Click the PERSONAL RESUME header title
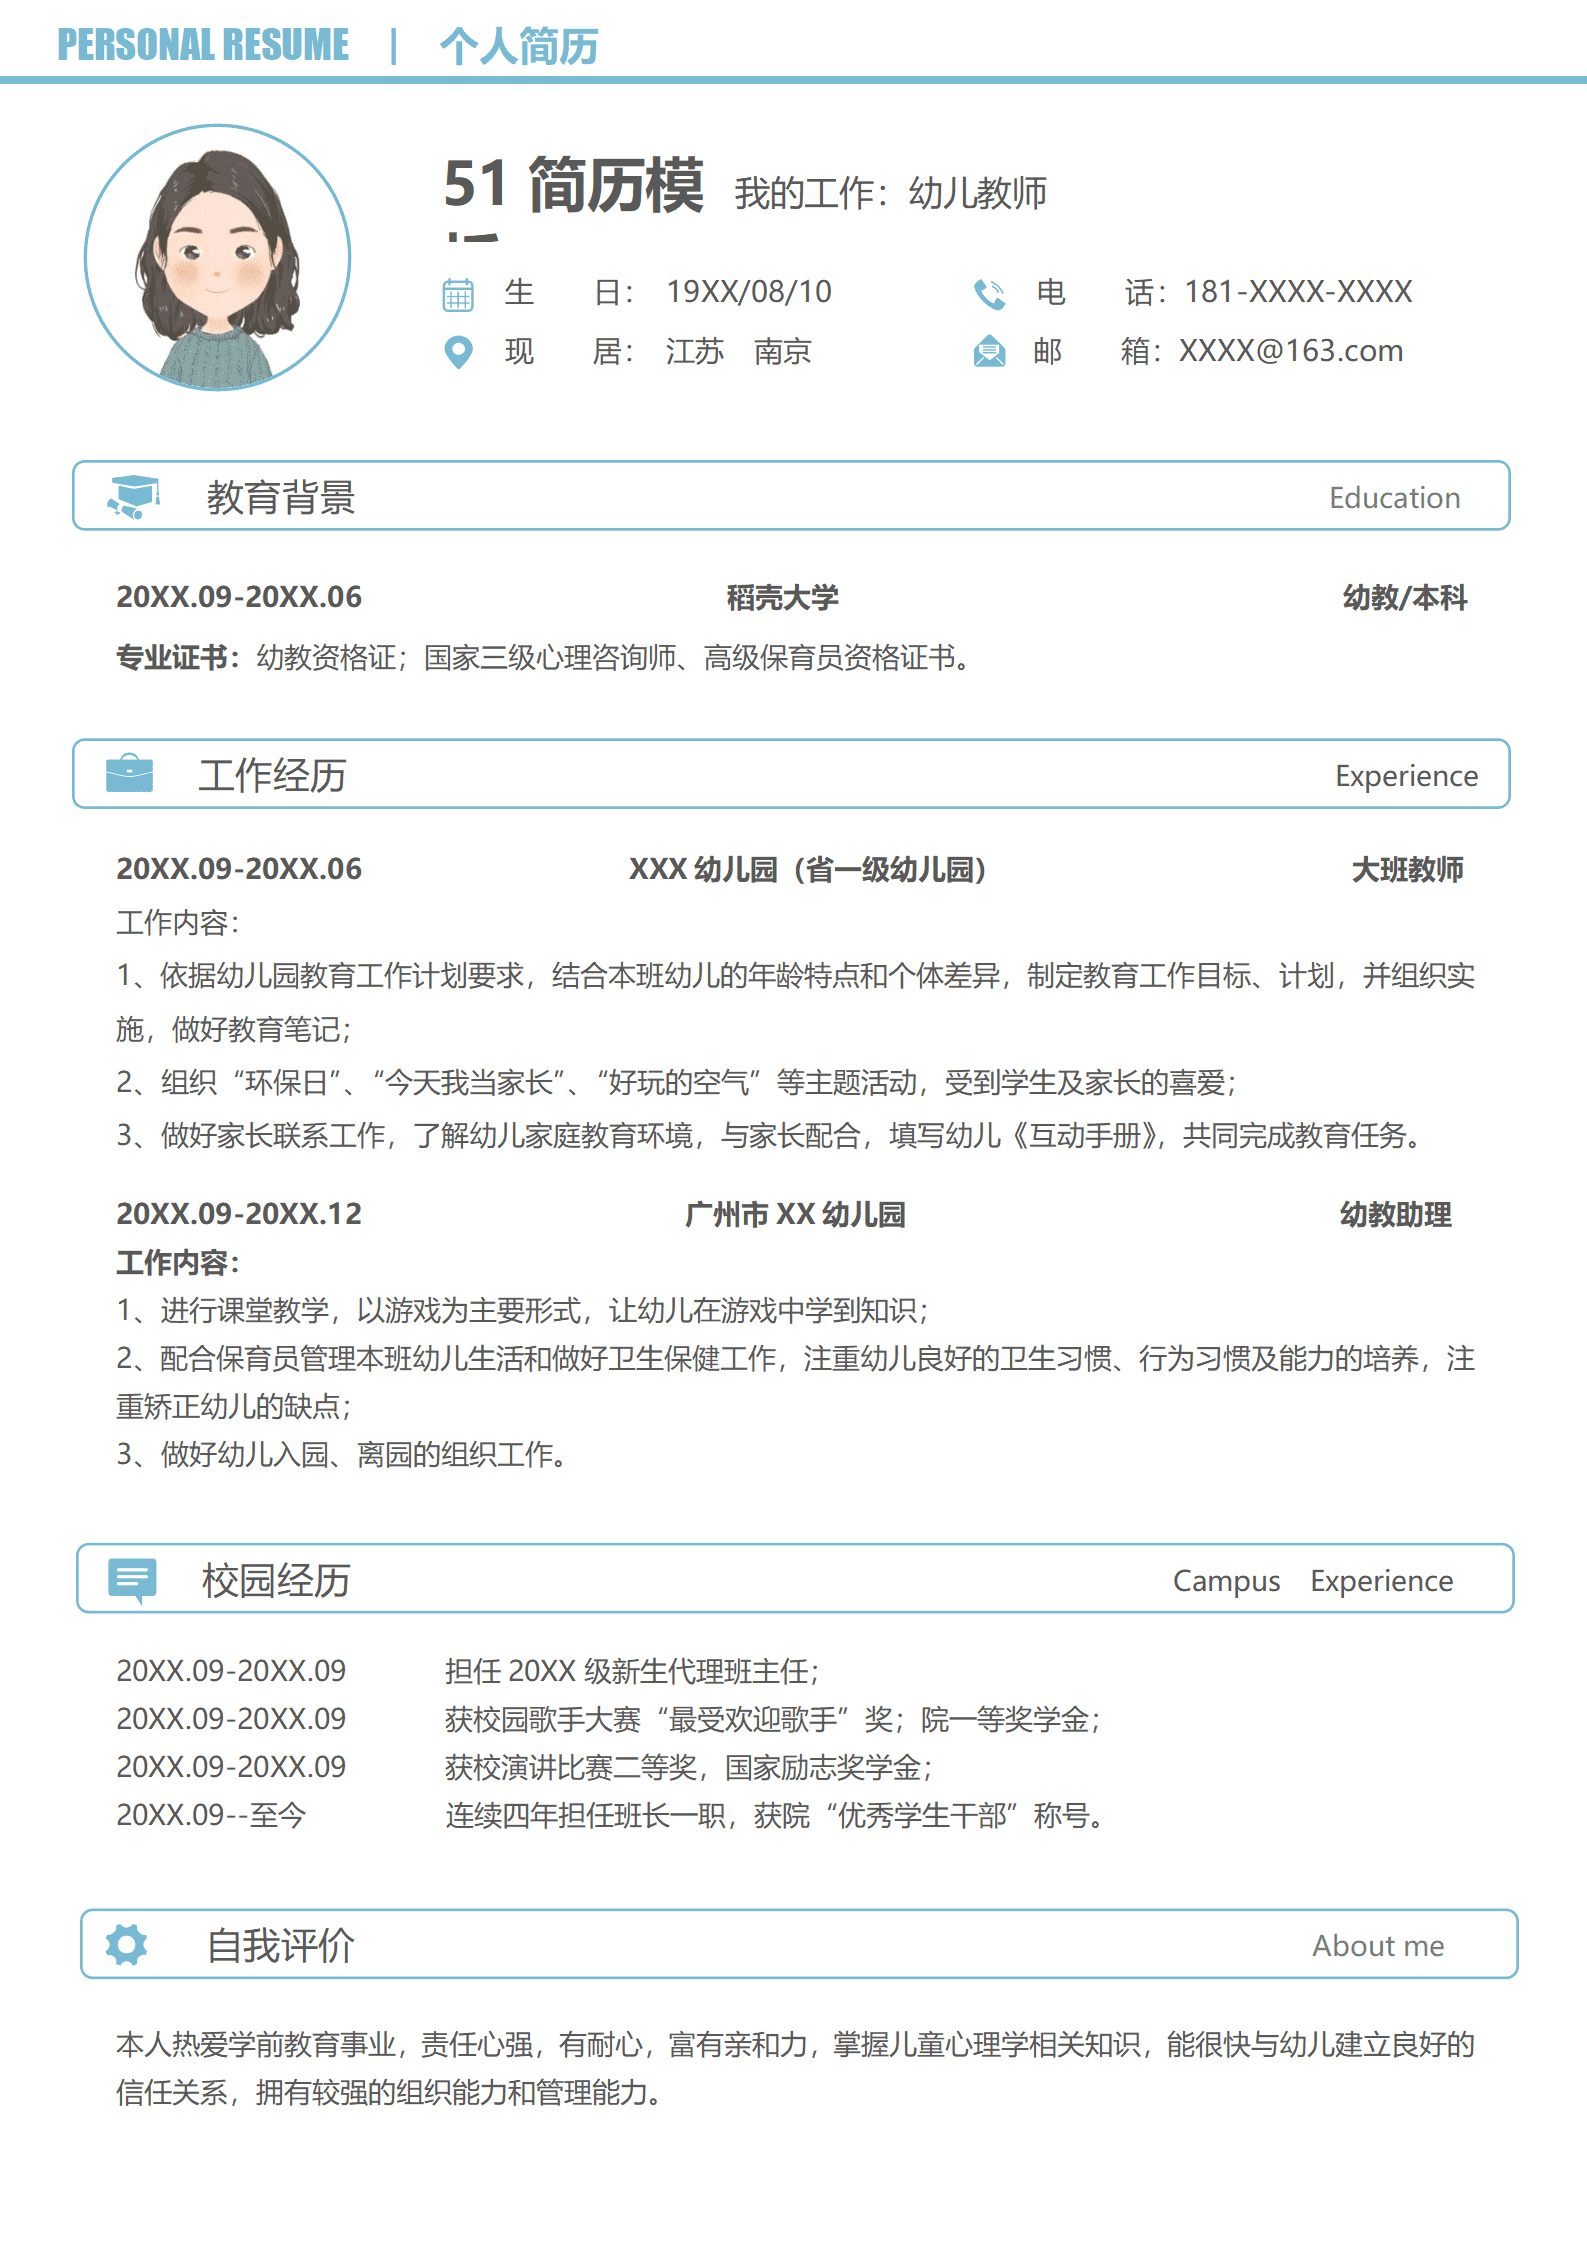 [x=203, y=45]
